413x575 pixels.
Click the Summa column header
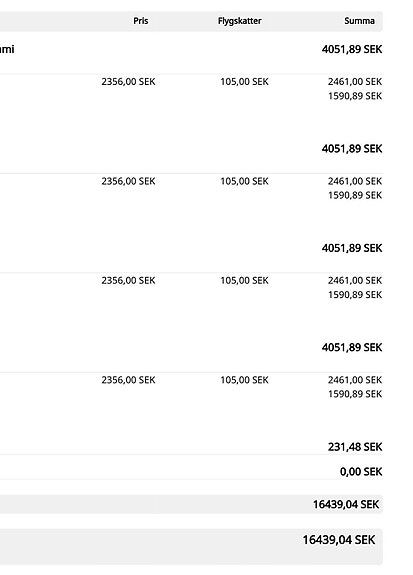359,21
